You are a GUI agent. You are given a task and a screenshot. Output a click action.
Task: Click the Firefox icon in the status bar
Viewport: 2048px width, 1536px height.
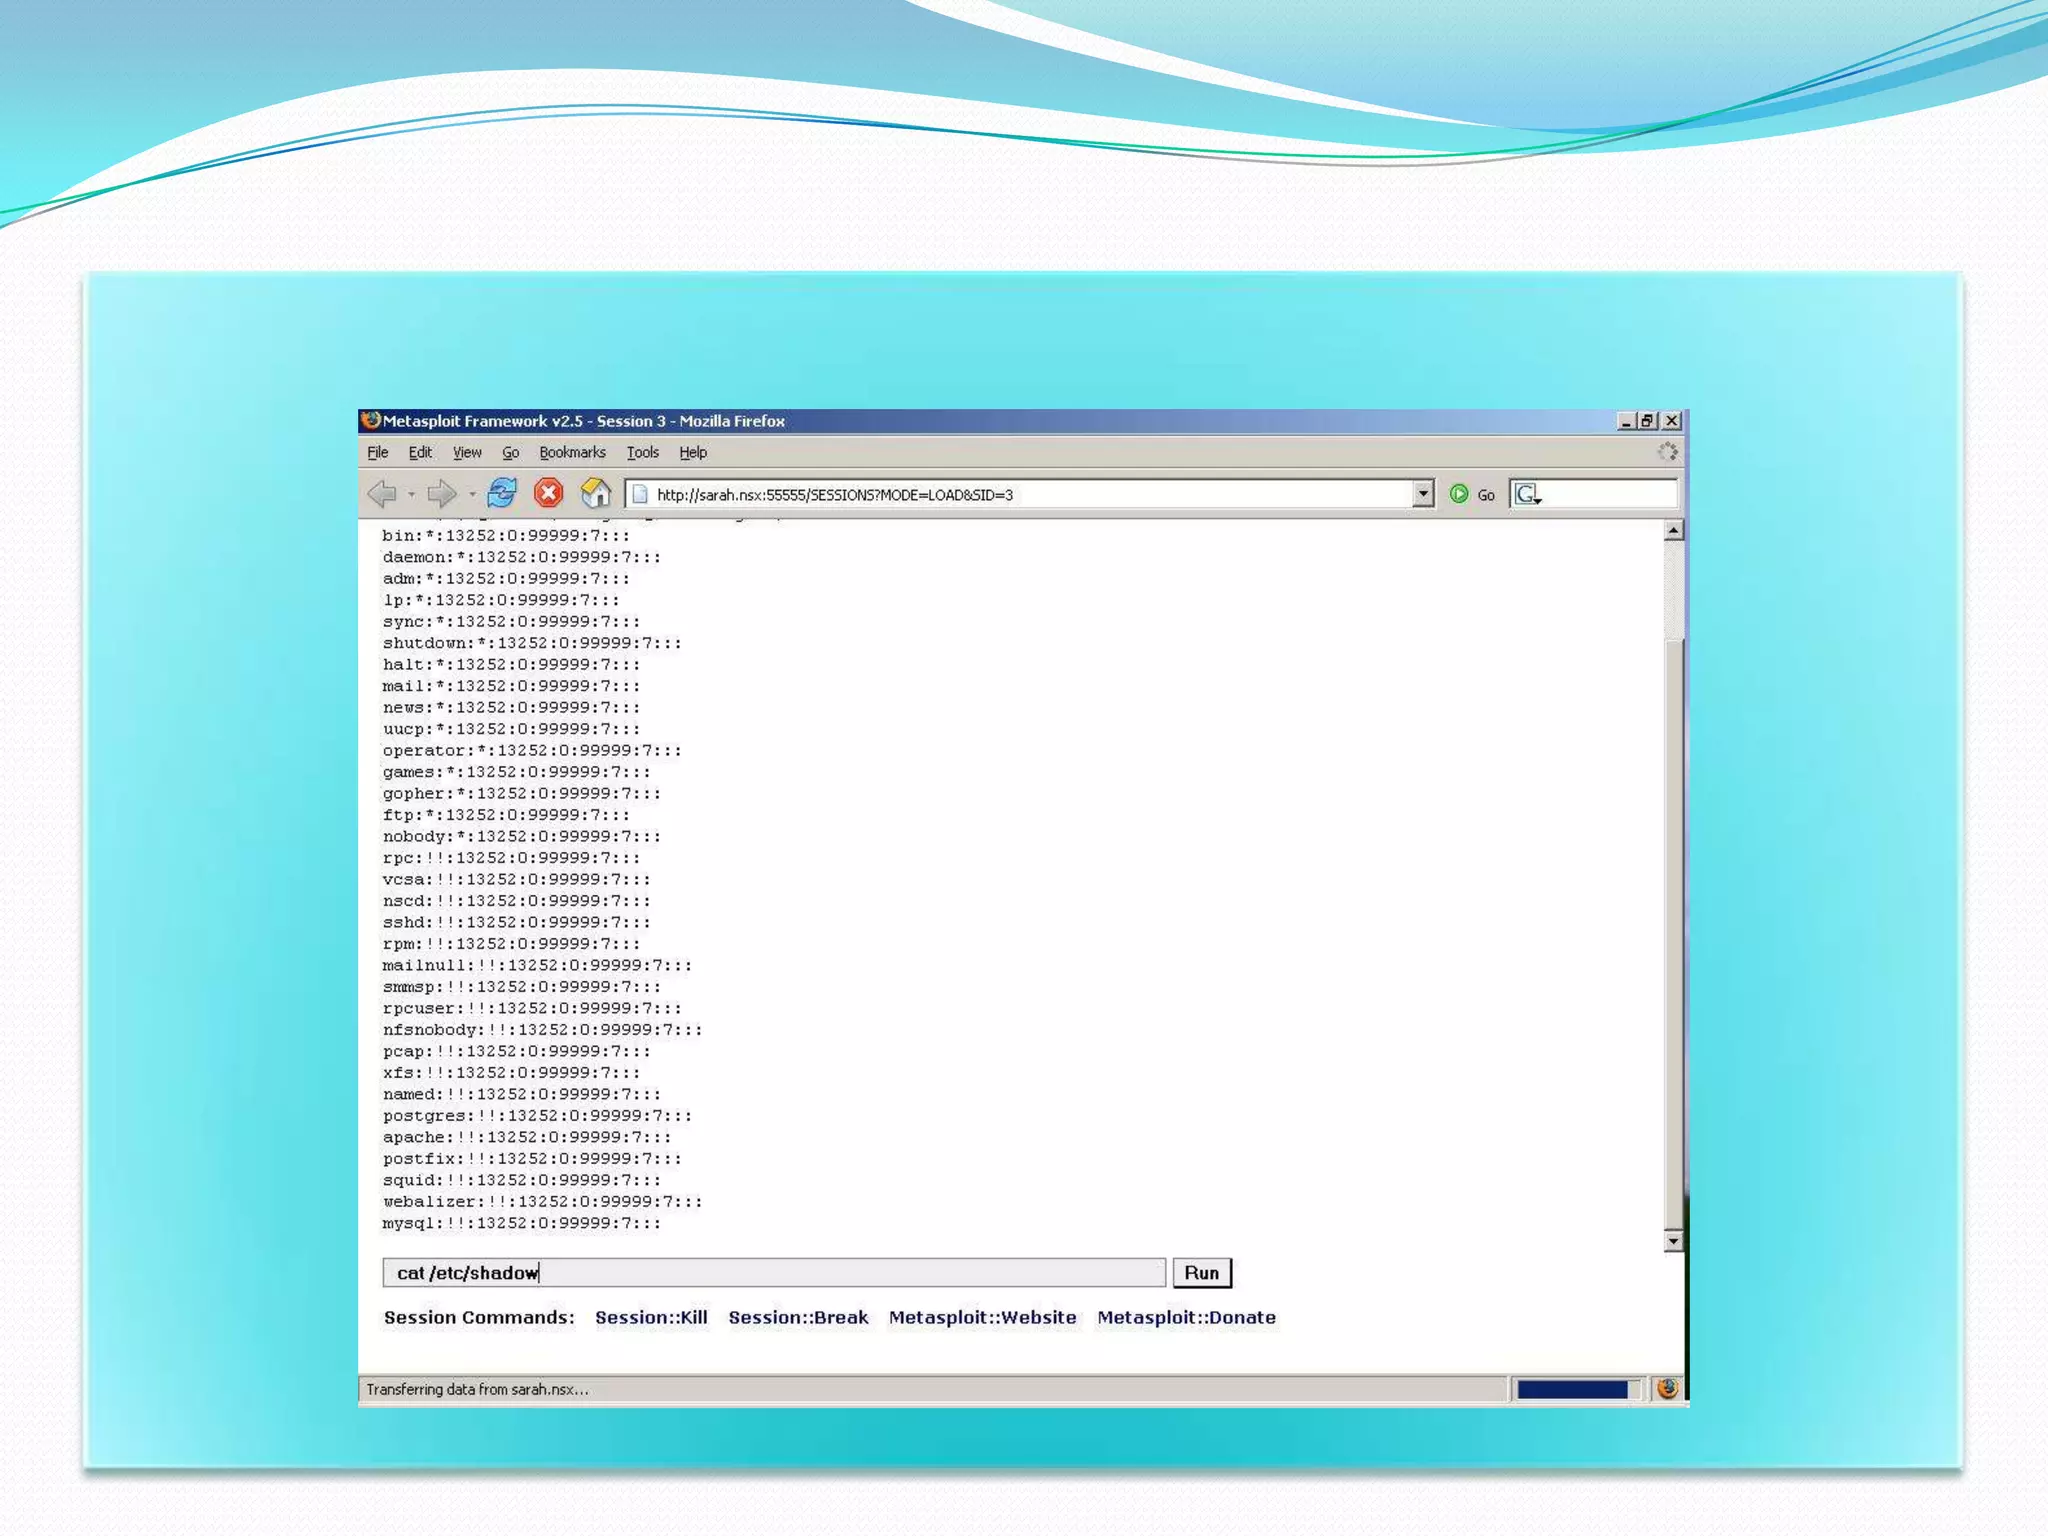(1666, 1388)
